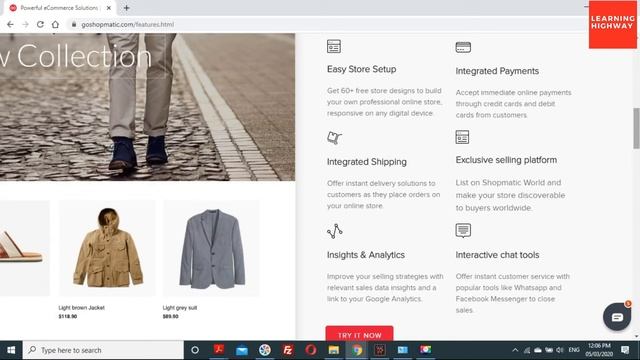Click the Easy Store Setup feature icon

pos(333,46)
